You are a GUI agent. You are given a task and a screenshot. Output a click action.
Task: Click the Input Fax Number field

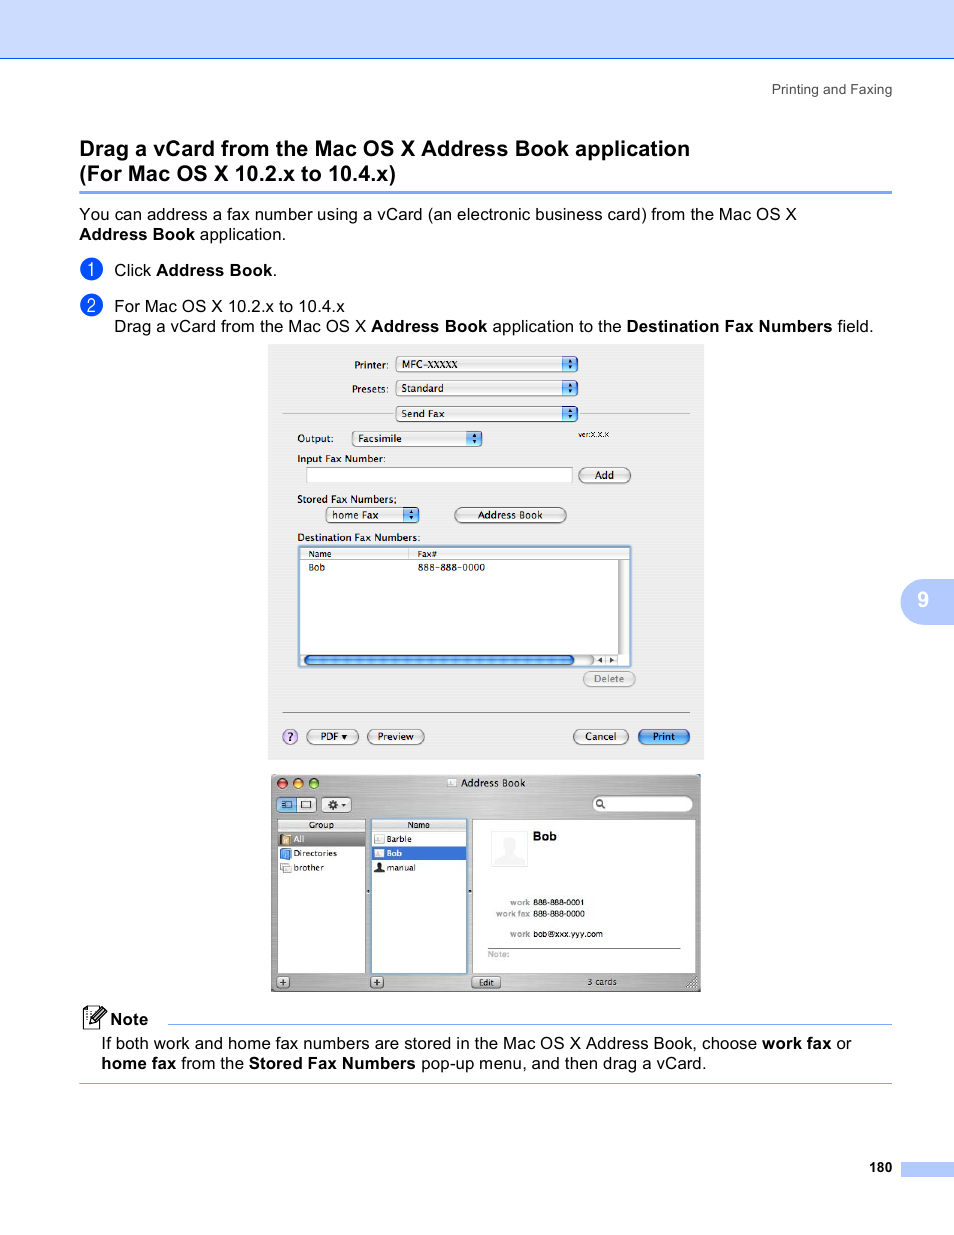coord(439,475)
